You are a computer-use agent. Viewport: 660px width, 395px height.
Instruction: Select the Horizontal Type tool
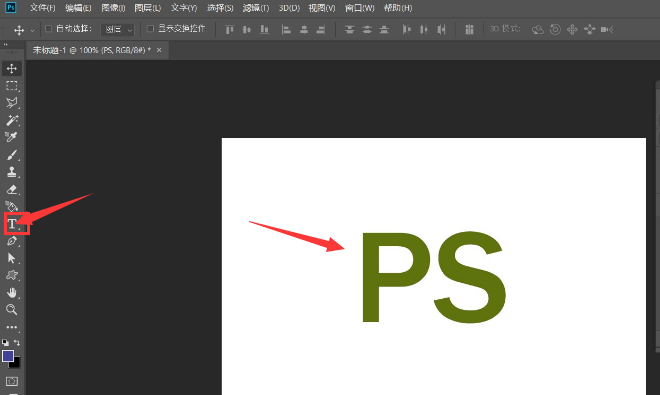point(12,224)
